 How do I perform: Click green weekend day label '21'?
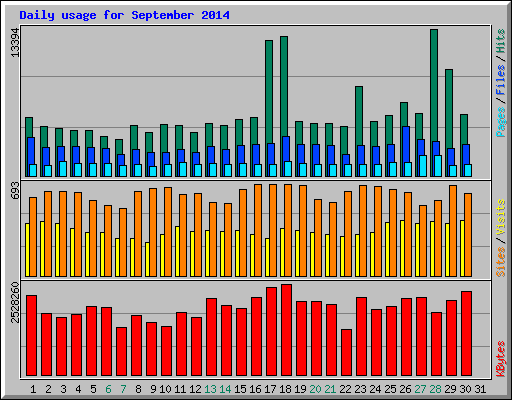pyautogui.click(x=330, y=389)
